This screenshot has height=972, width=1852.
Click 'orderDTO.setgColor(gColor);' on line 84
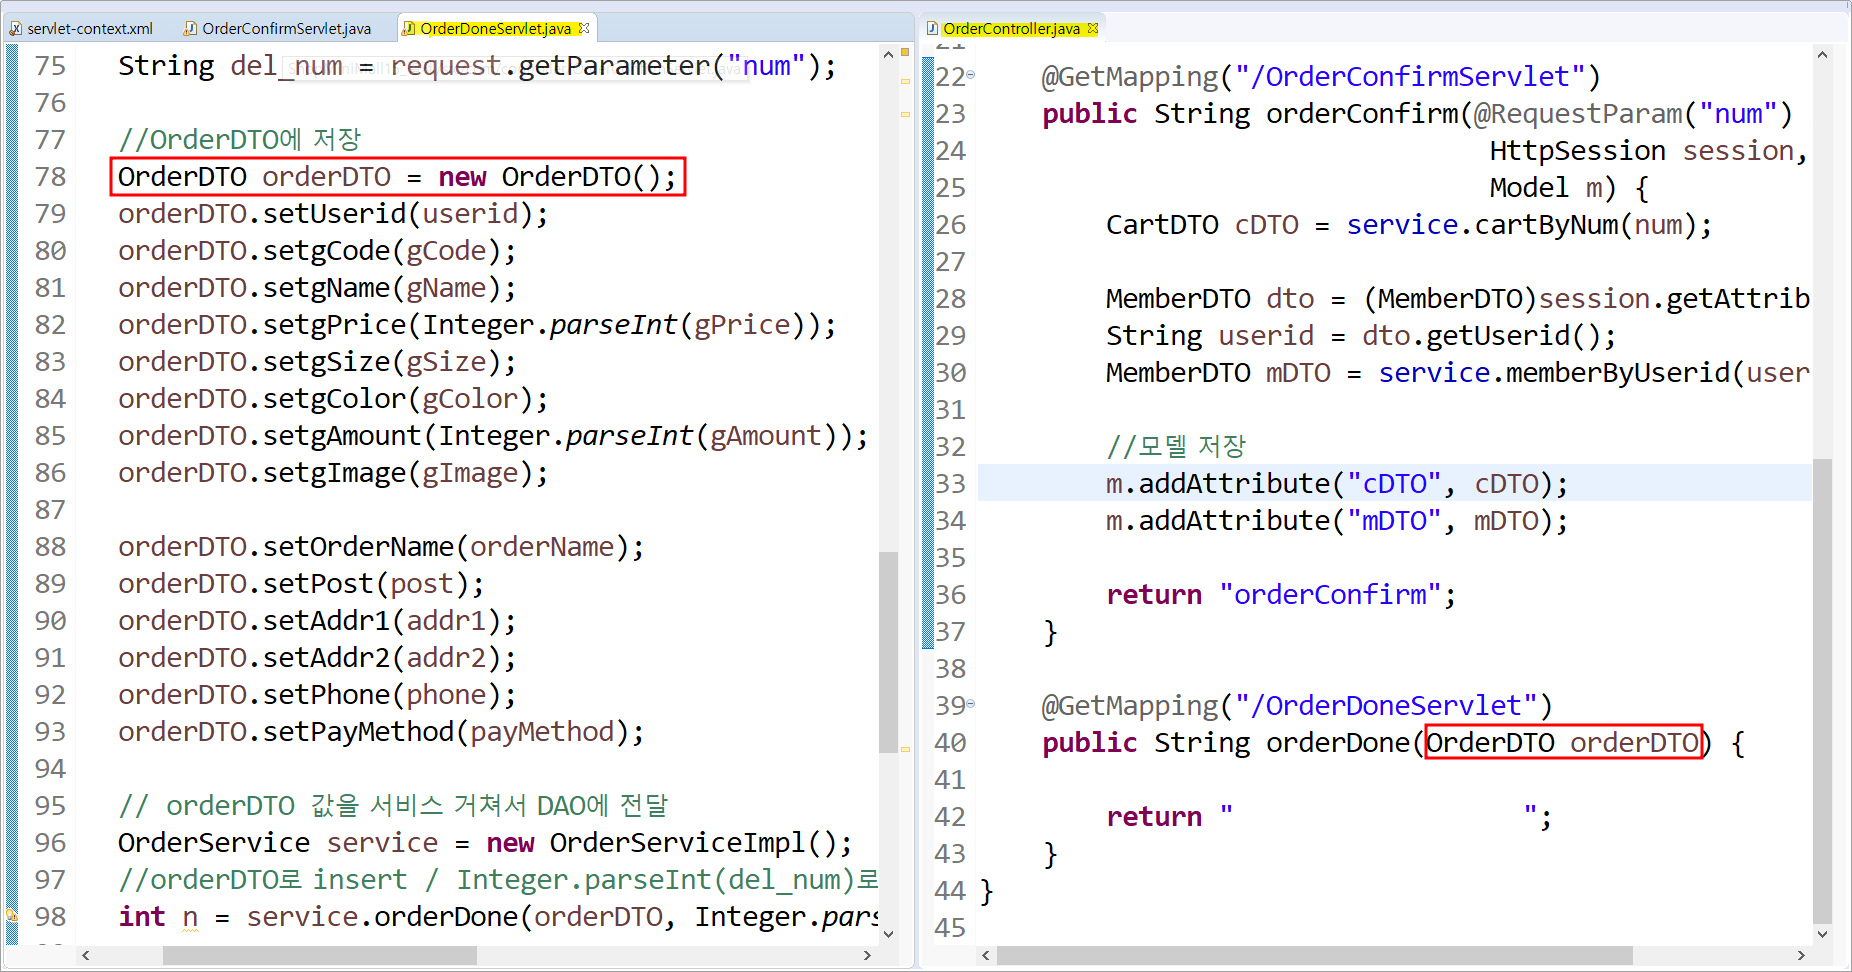333,399
